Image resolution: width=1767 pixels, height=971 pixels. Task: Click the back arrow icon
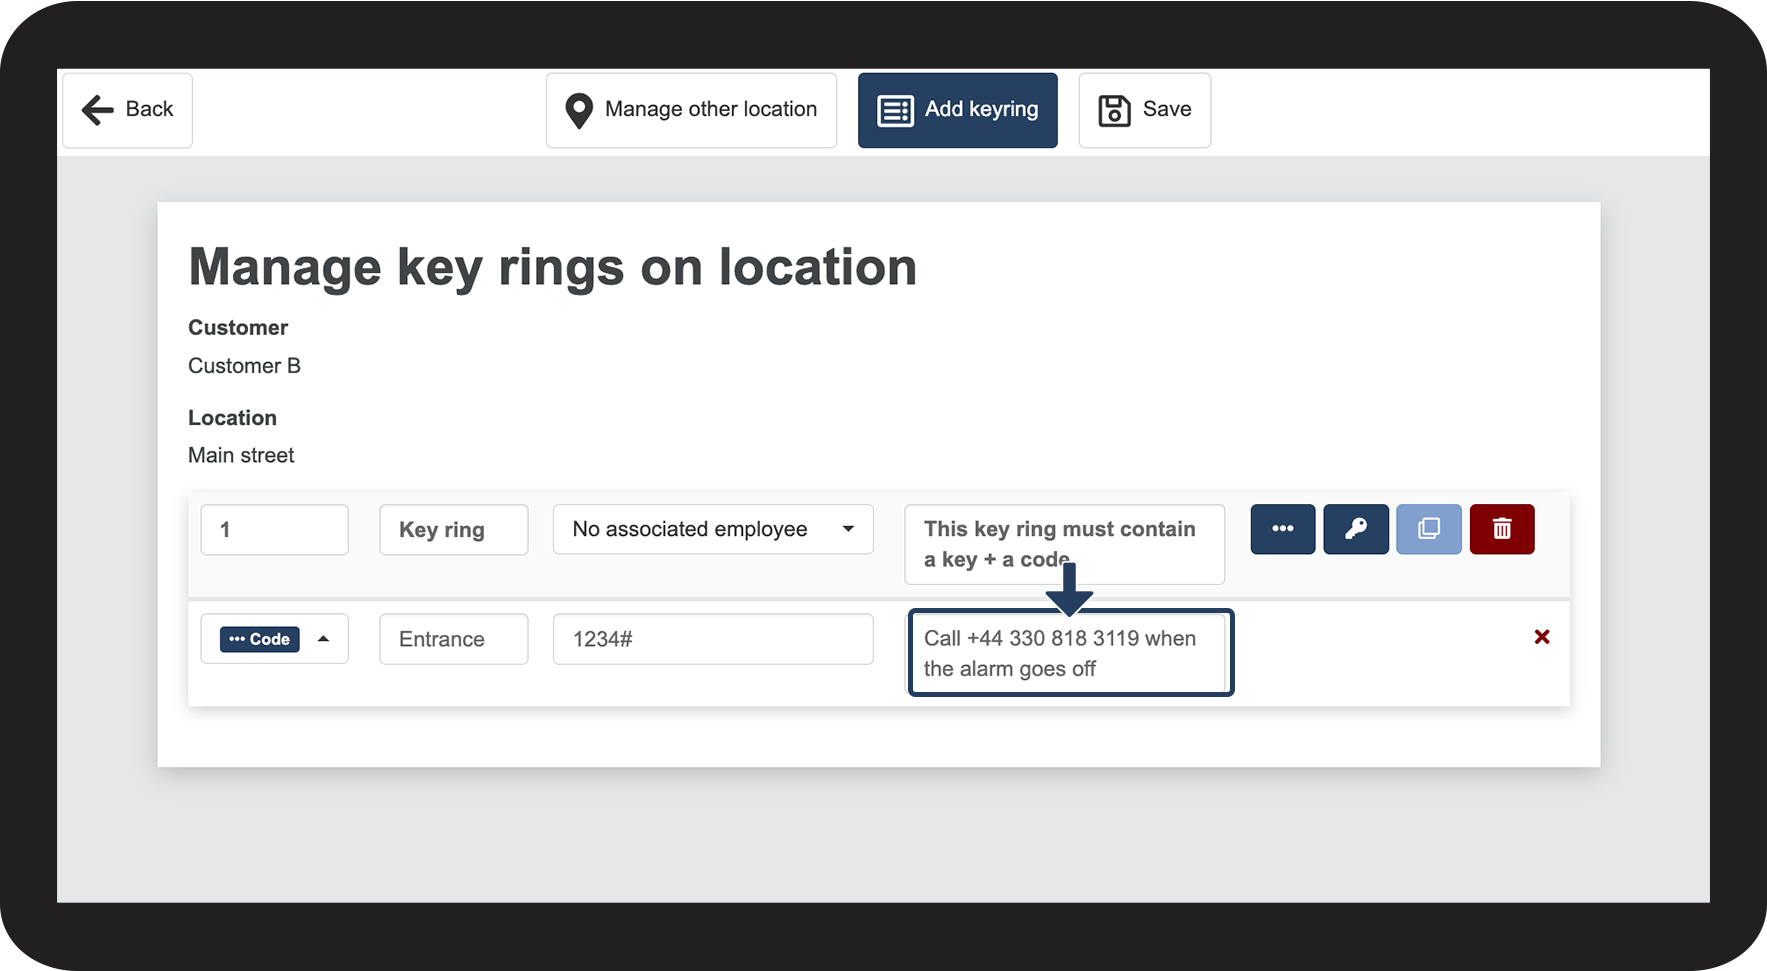pyautogui.click(x=98, y=110)
